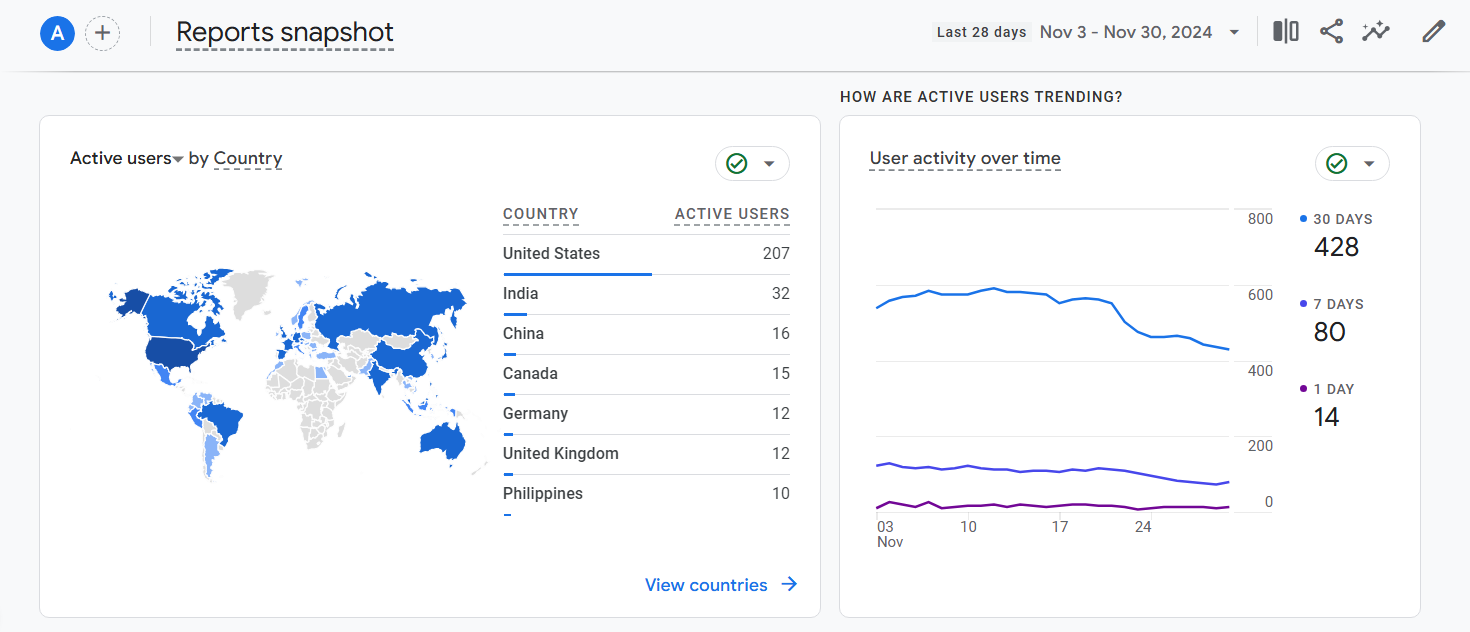Click the 428 thirty-day users value

coord(1336,247)
